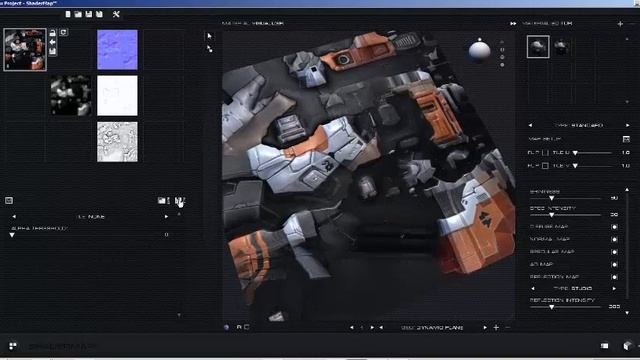Select the black and white displacement map thumbnail
This screenshot has width=640, height=360.
(x=71, y=96)
